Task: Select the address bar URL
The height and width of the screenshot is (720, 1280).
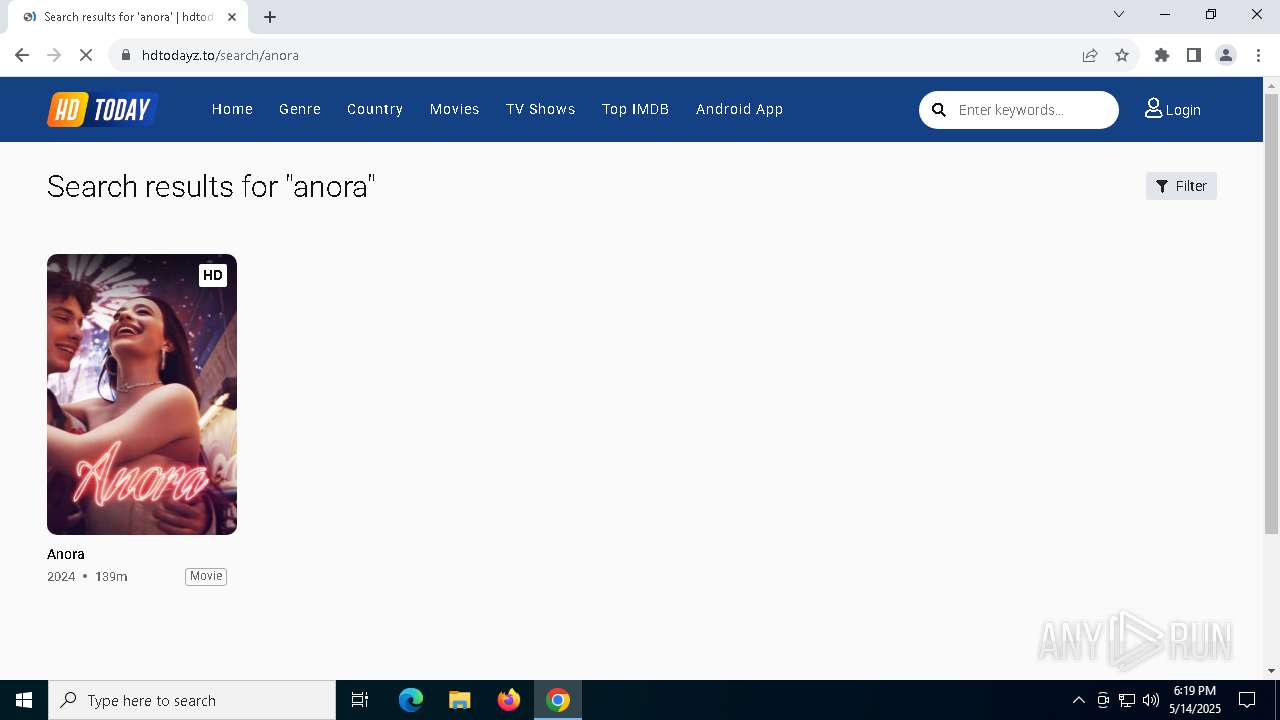Action: point(220,55)
